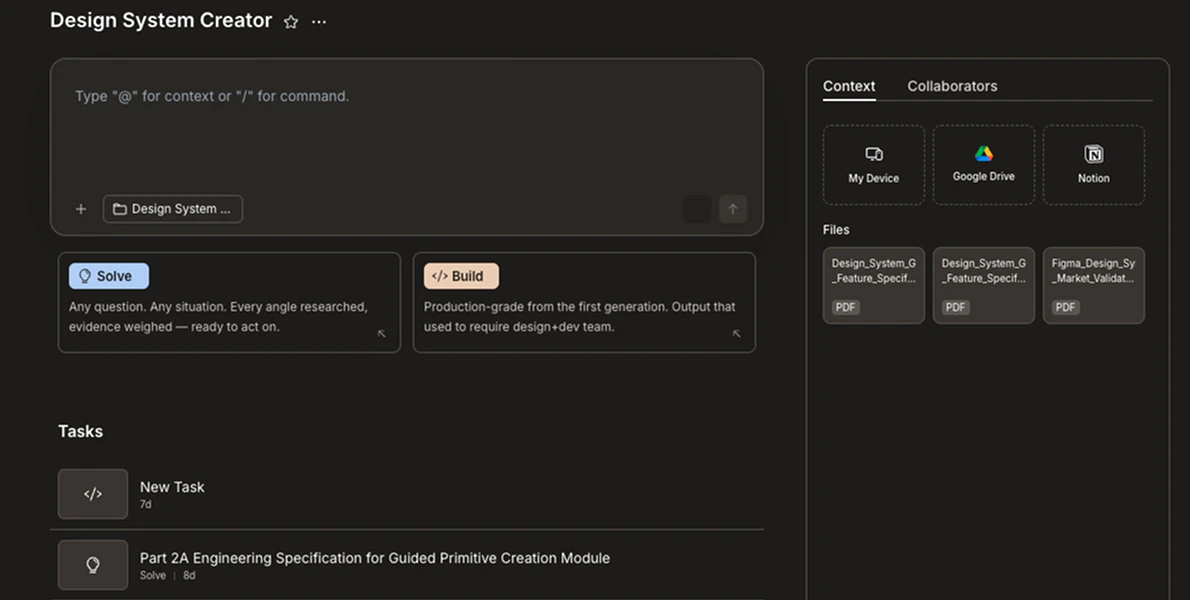The image size is (1190, 600).
Task: Click the Tasks section heading
Action: (80, 432)
